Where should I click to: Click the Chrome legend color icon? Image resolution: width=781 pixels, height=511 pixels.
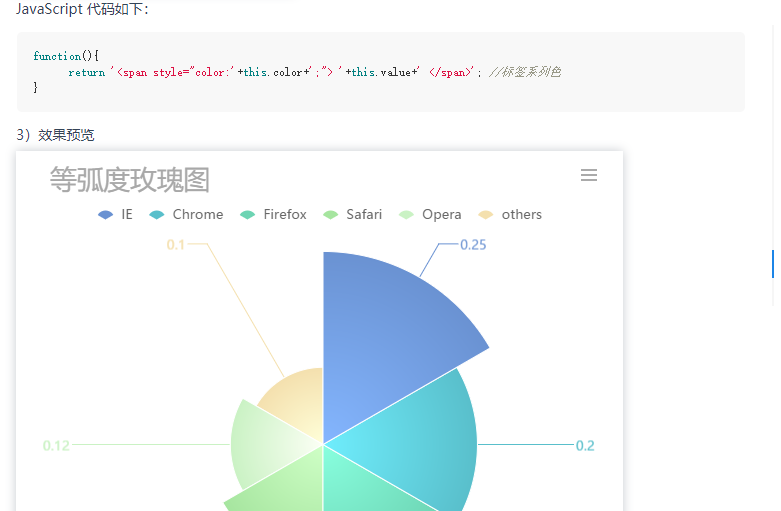pyautogui.click(x=157, y=215)
